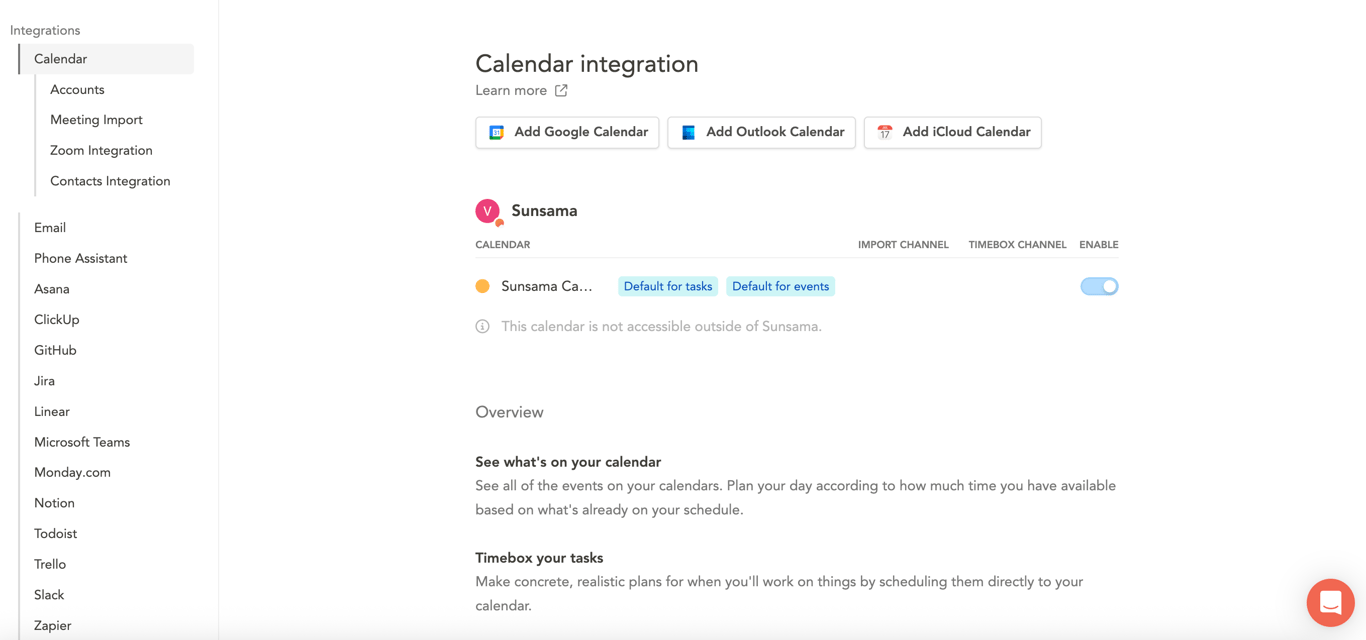Click the Google Calendar logo icon

(496, 132)
